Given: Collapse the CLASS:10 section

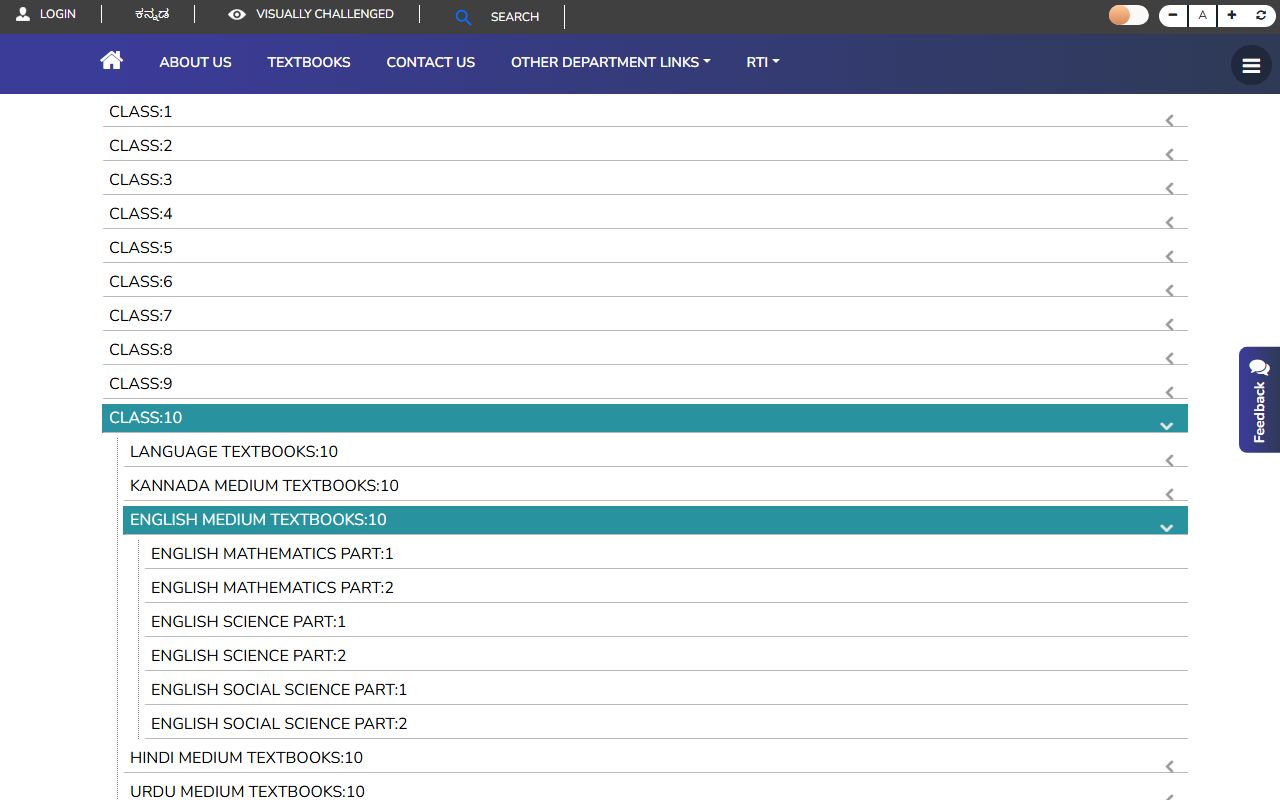Looking at the screenshot, I should [645, 418].
